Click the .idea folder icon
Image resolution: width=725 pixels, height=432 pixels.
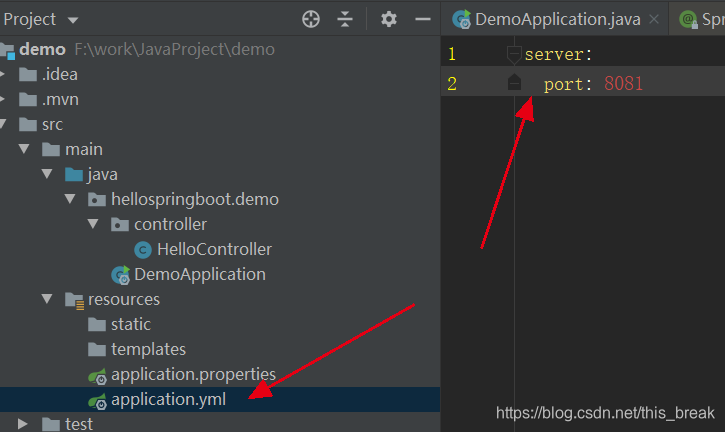[28, 74]
